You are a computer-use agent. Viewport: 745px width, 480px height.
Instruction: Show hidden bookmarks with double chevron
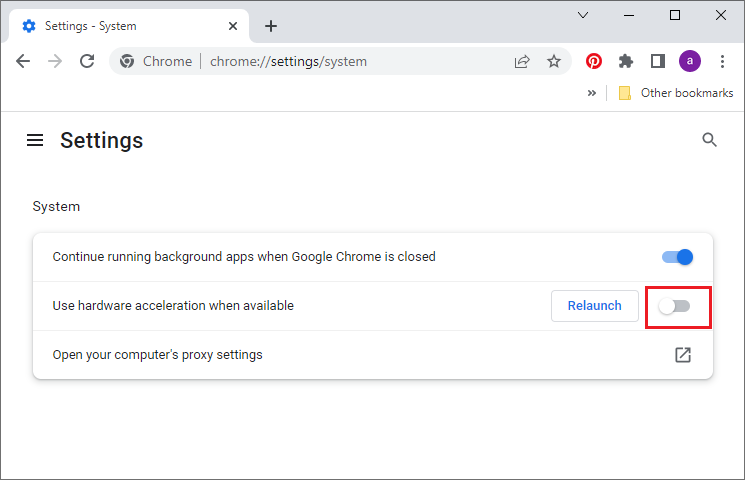pos(592,93)
